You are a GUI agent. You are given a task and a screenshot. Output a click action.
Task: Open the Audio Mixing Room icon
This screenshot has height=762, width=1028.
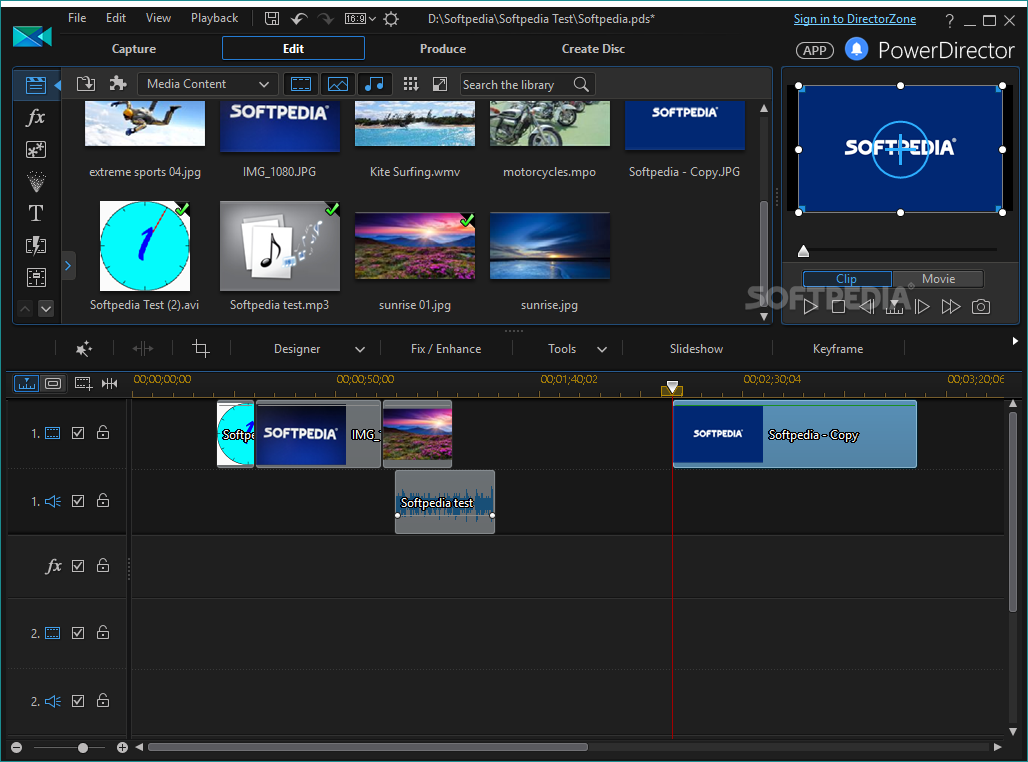[35, 277]
